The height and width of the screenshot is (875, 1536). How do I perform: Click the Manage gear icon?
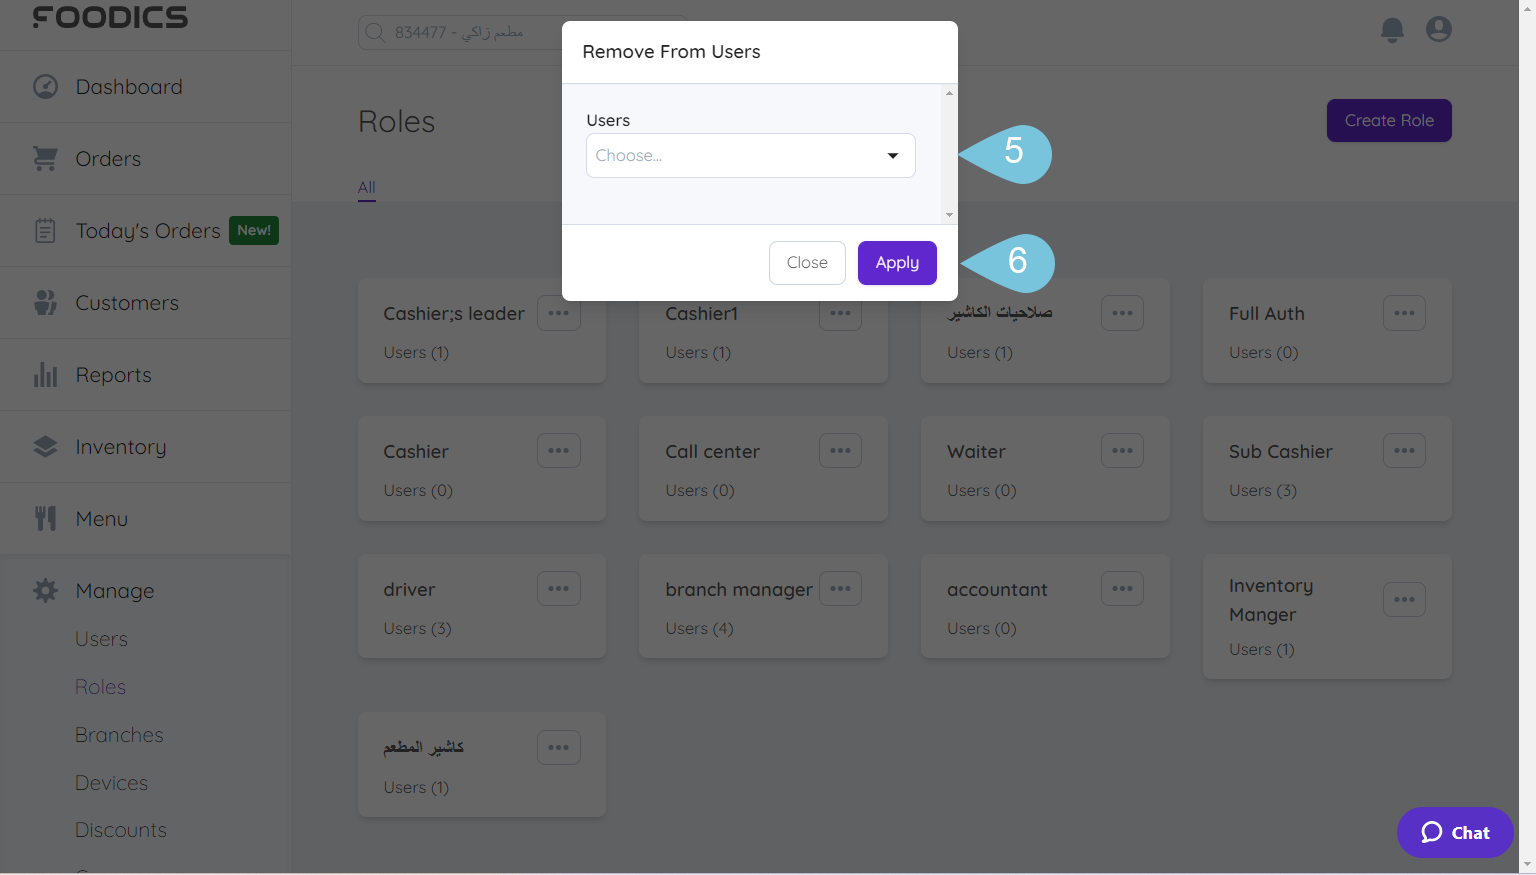tap(45, 590)
